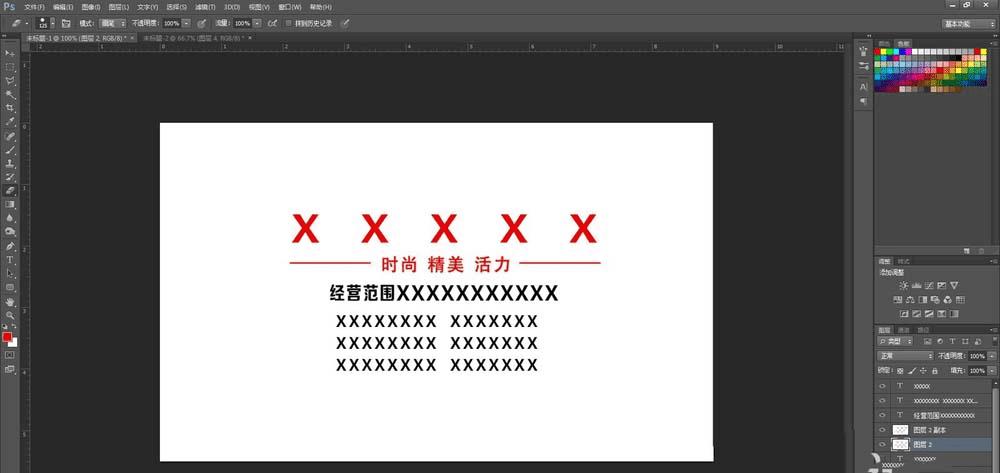The image size is (1000, 473).
Task: Select the Zoom tool
Action: point(10,316)
